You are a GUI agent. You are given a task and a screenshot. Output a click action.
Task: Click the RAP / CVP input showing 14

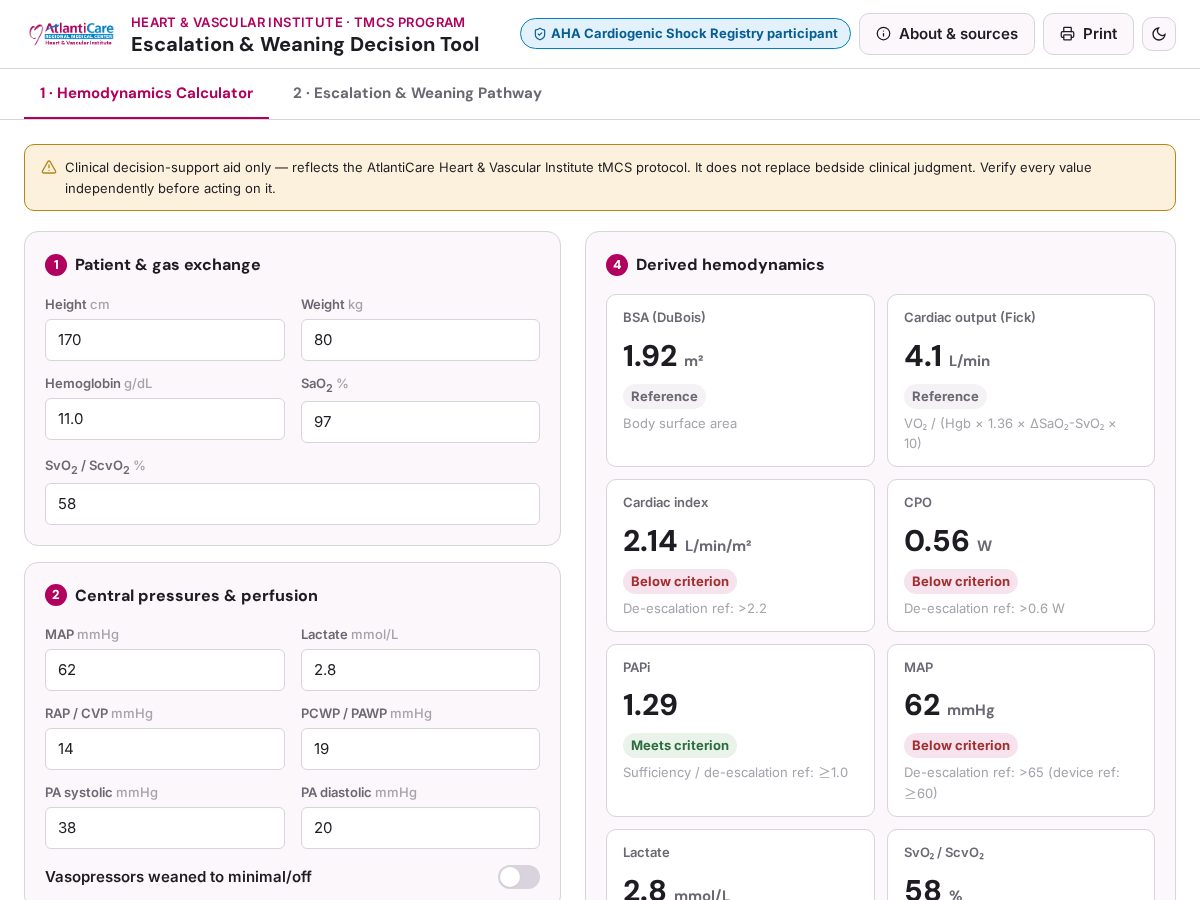coord(165,749)
